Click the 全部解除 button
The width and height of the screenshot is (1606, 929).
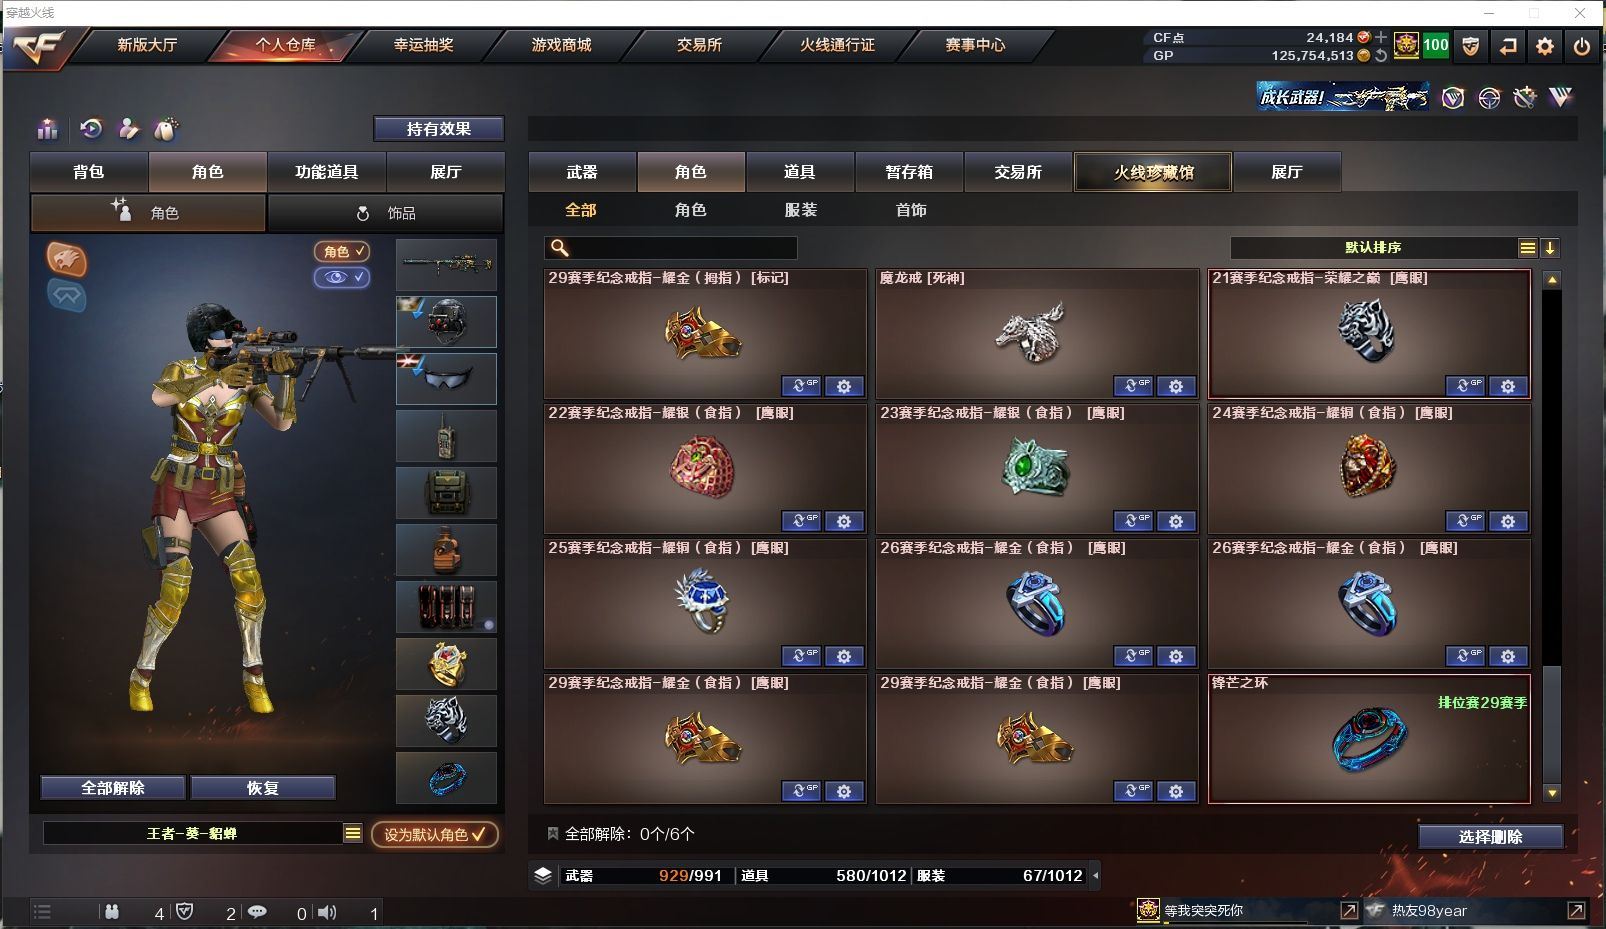pos(113,788)
